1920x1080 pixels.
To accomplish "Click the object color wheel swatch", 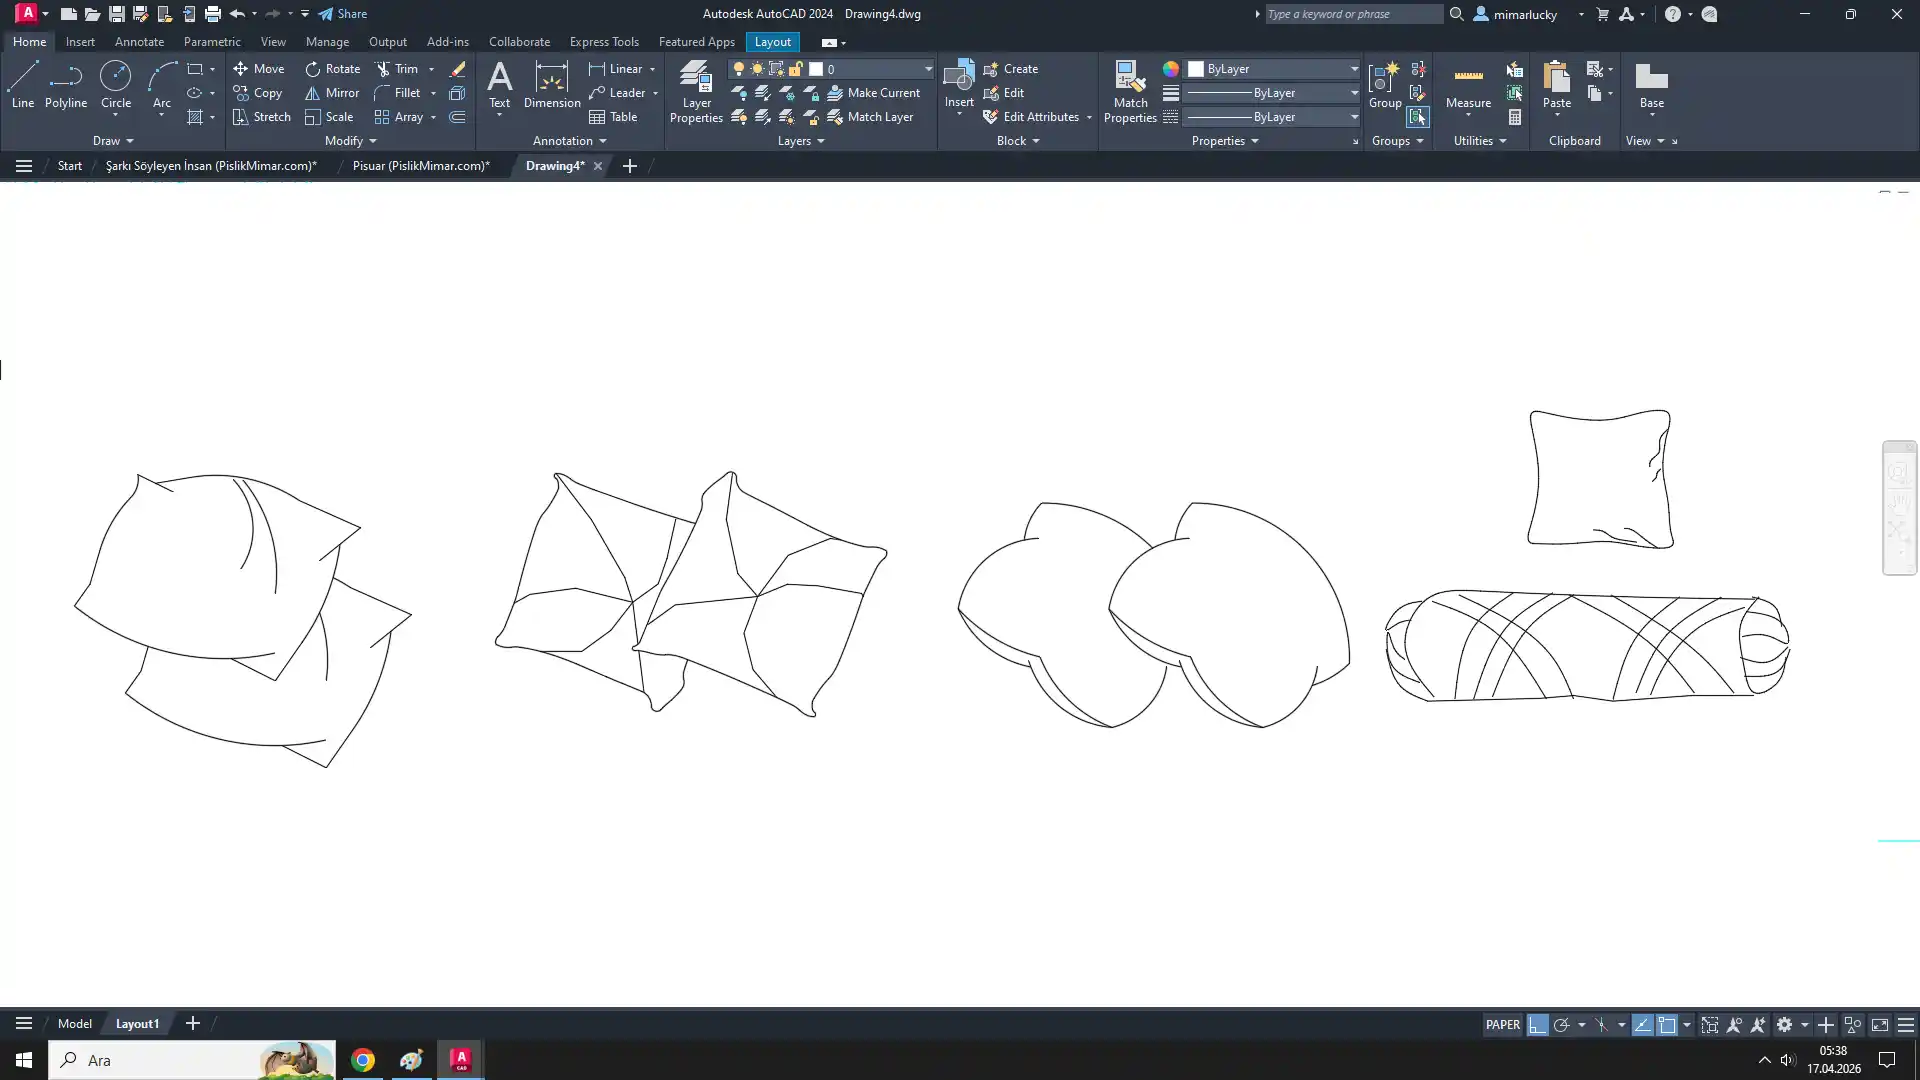I will [x=1170, y=69].
